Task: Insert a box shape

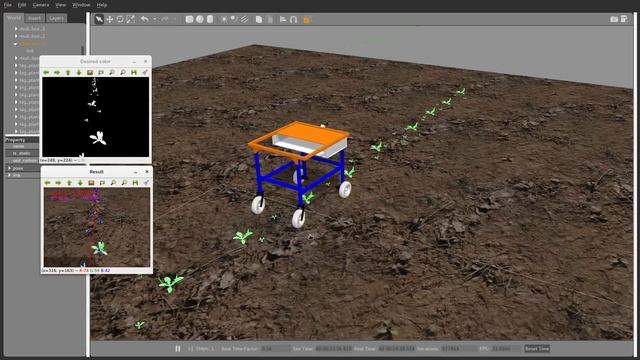Action: (x=189, y=19)
